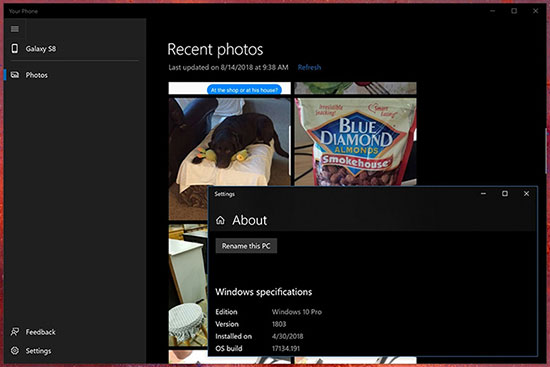Close the Your Phone window
Screen dimensions: 550x367
pos(535,11)
